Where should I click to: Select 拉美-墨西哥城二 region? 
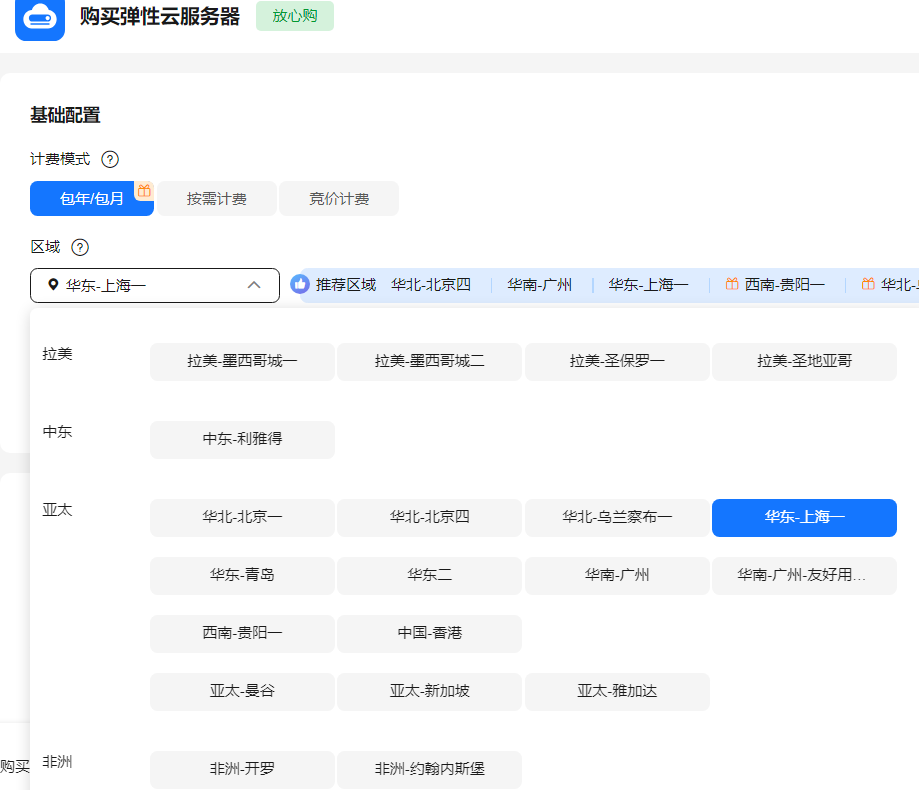(430, 362)
